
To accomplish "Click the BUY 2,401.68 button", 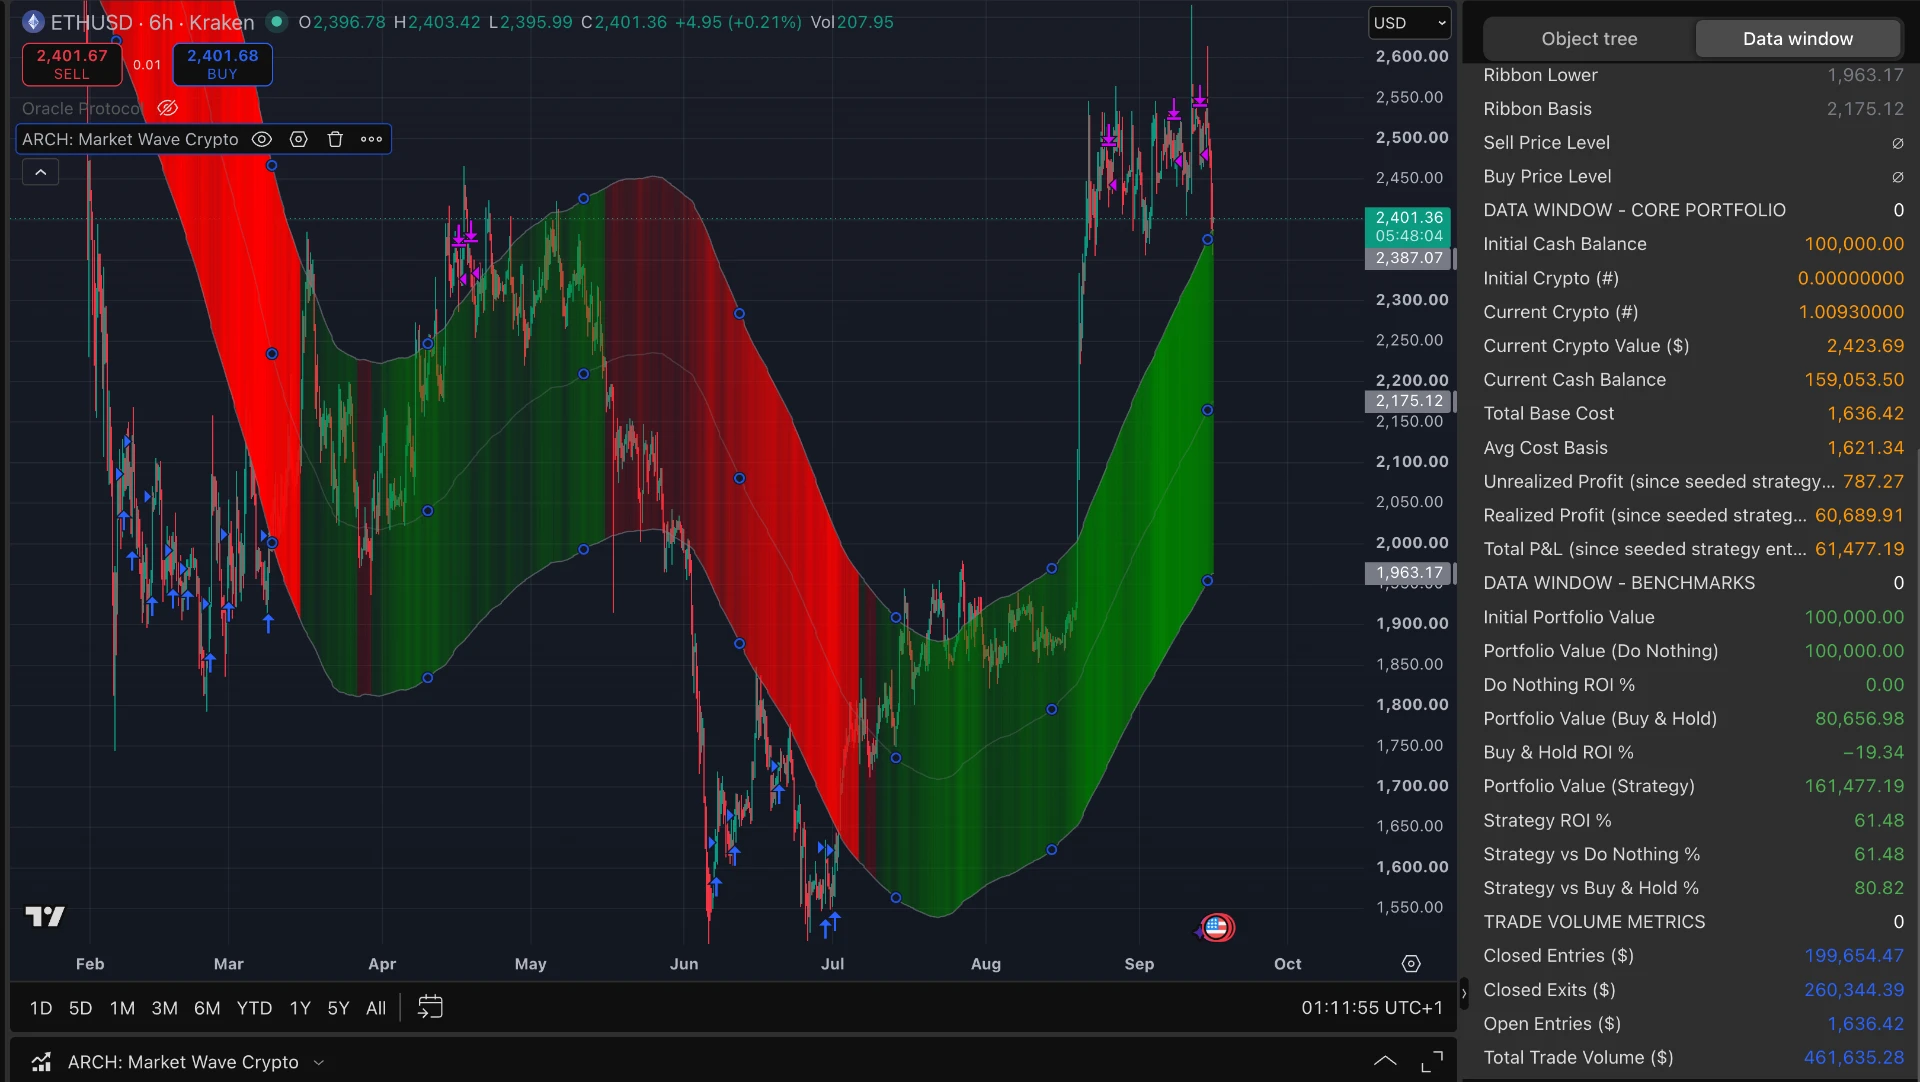I will click(222, 64).
